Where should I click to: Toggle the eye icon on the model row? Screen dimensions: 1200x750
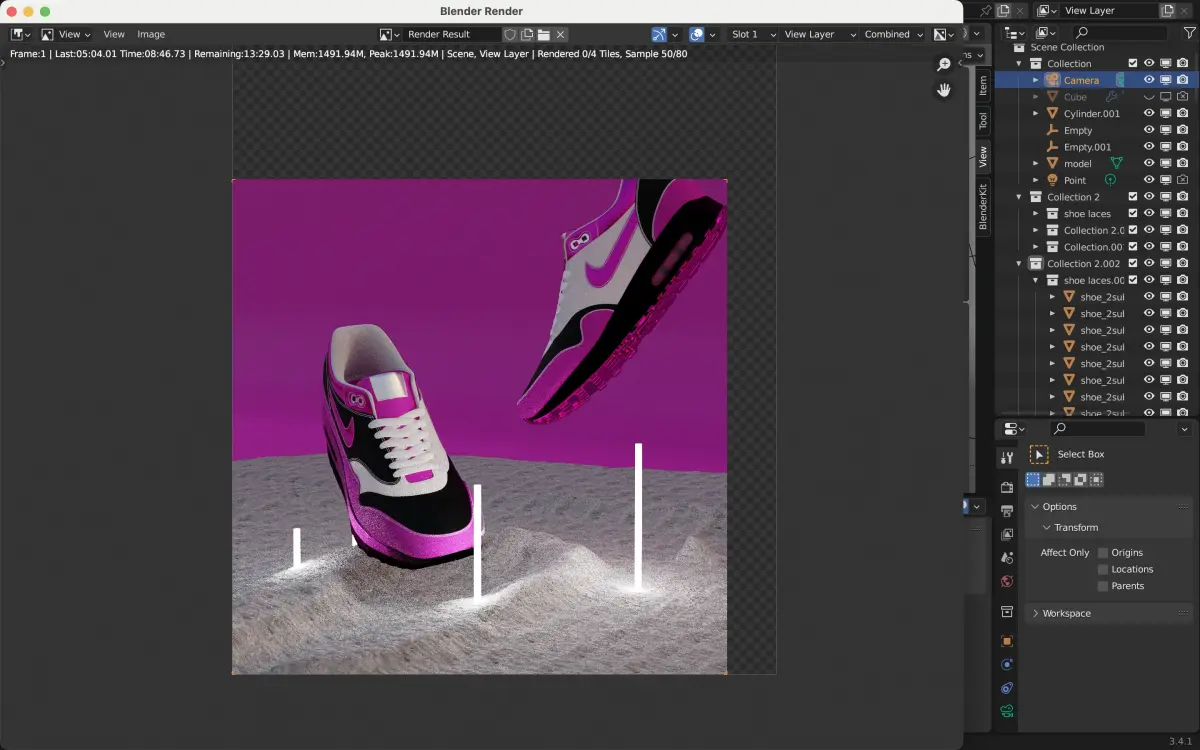coord(1149,163)
